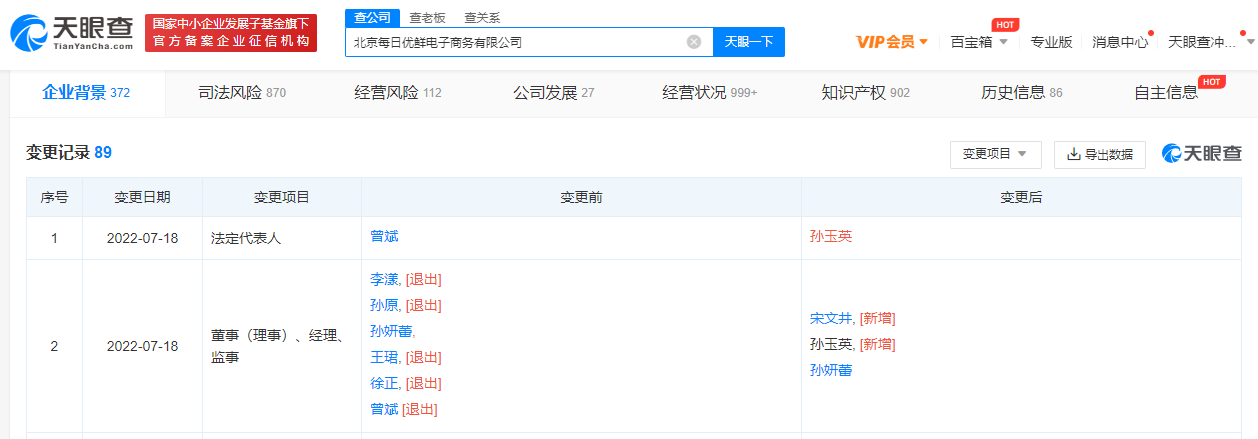Open the 孙原 person link
Viewport: 1258px width, 439px height.
385,305
